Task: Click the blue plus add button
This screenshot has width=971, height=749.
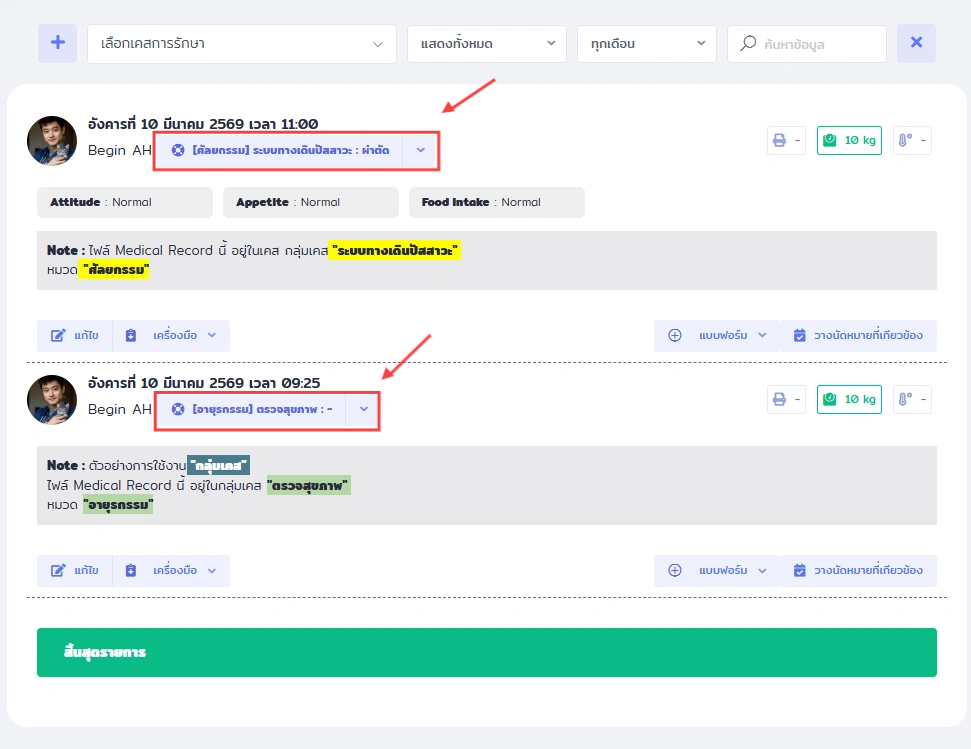Action: tap(57, 43)
